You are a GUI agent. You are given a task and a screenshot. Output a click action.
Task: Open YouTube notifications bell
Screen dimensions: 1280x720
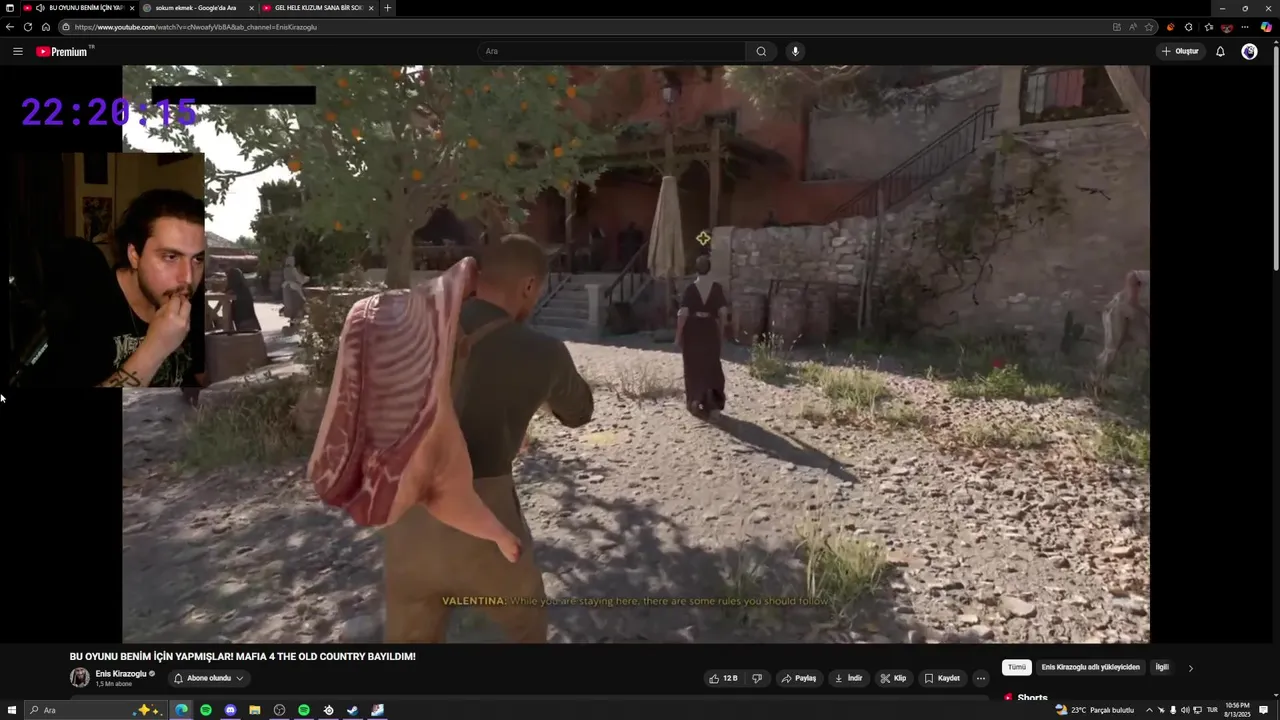[x=1220, y=51]
